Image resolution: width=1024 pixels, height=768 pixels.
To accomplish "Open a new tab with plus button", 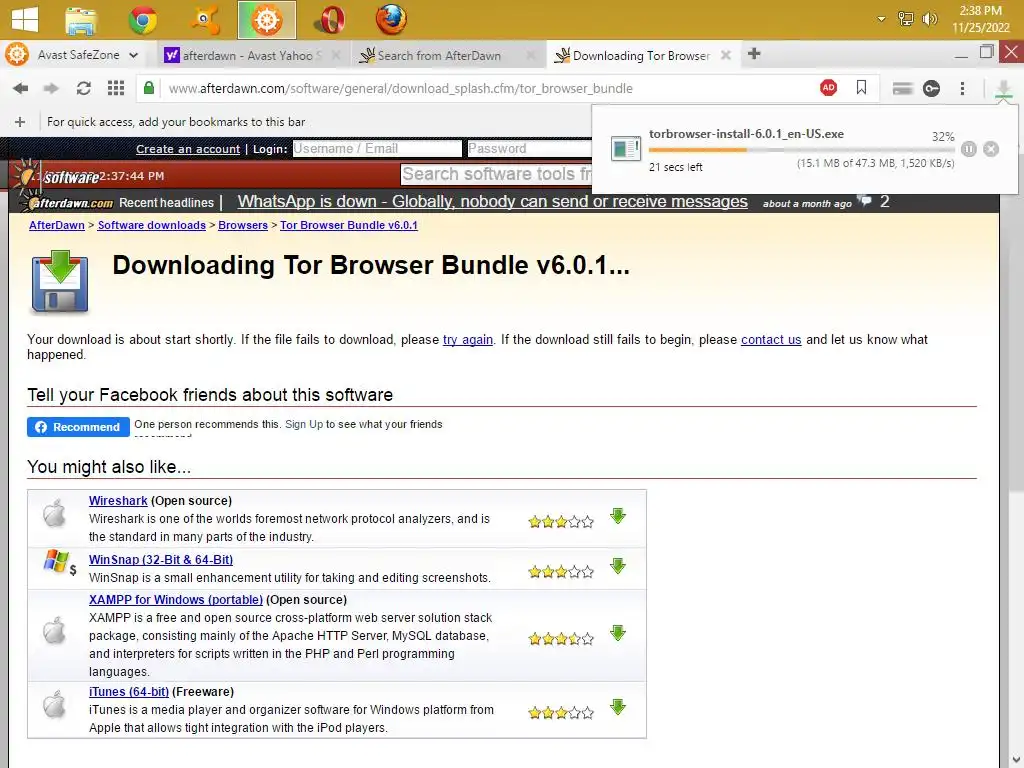I will [754, 54].
